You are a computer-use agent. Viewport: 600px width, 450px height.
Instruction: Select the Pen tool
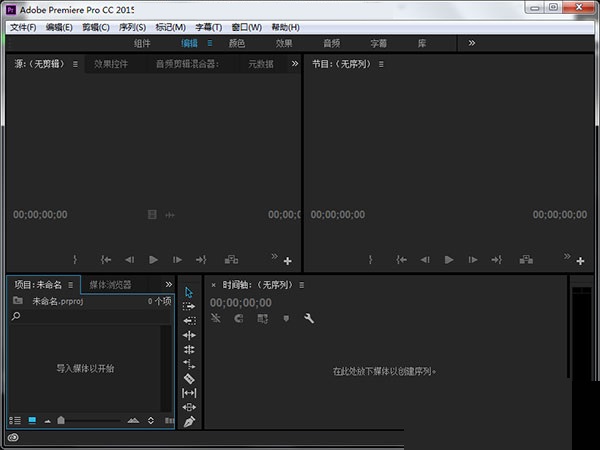click(x=189, y=422)
